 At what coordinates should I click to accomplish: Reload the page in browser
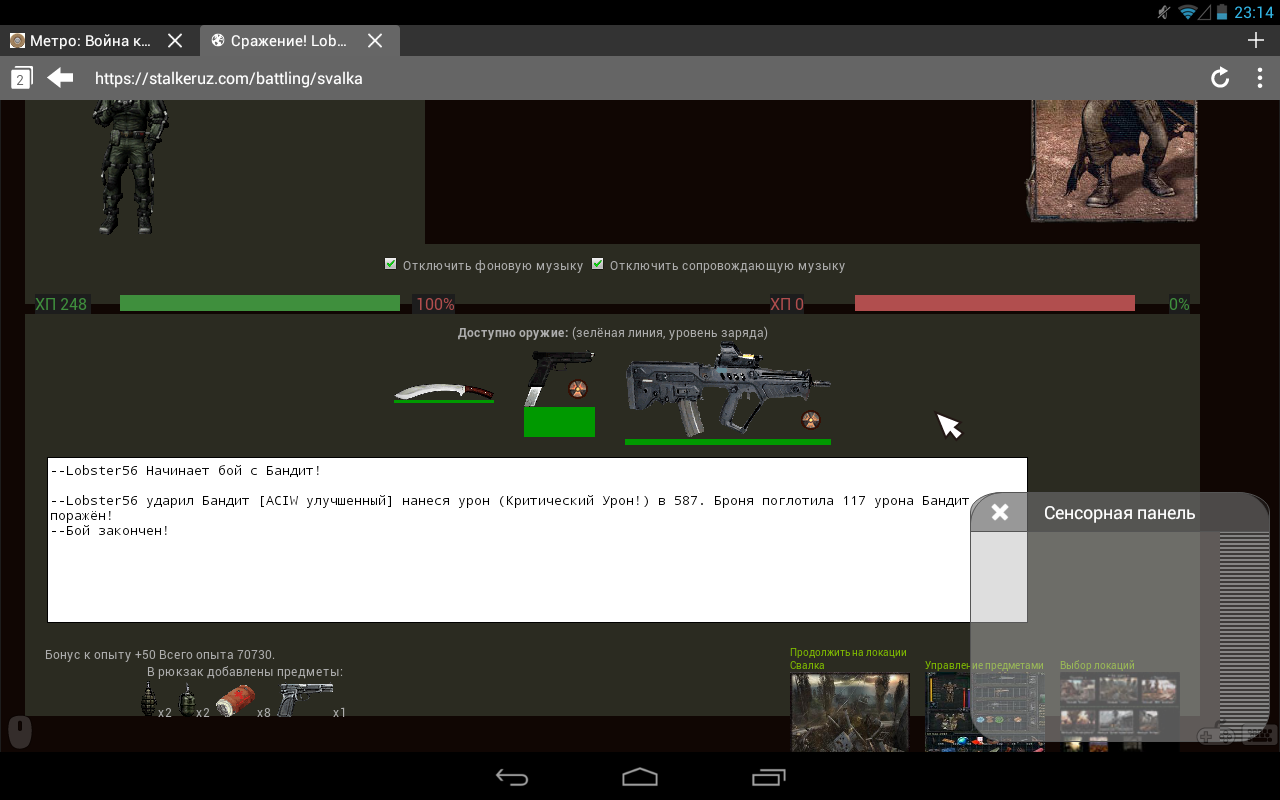(x=1220, y=78)
